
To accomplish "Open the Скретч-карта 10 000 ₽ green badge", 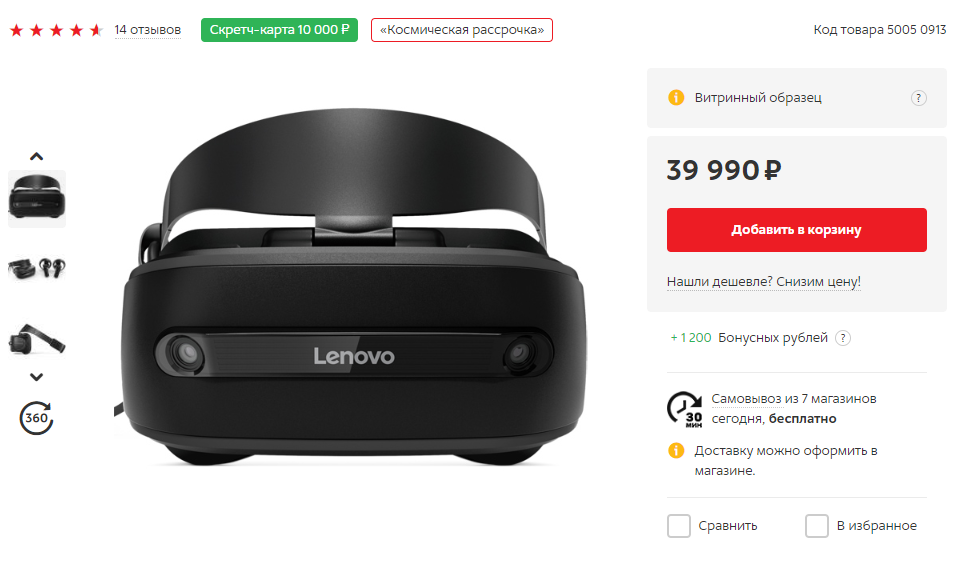I will (279, 30).
